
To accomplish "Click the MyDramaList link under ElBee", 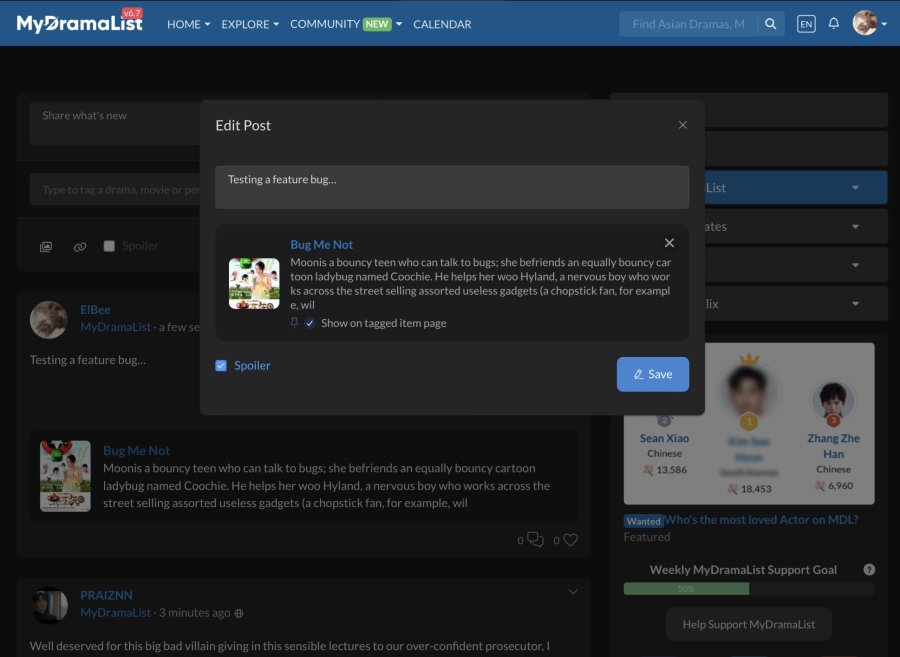I will click(x=115, y=327).
